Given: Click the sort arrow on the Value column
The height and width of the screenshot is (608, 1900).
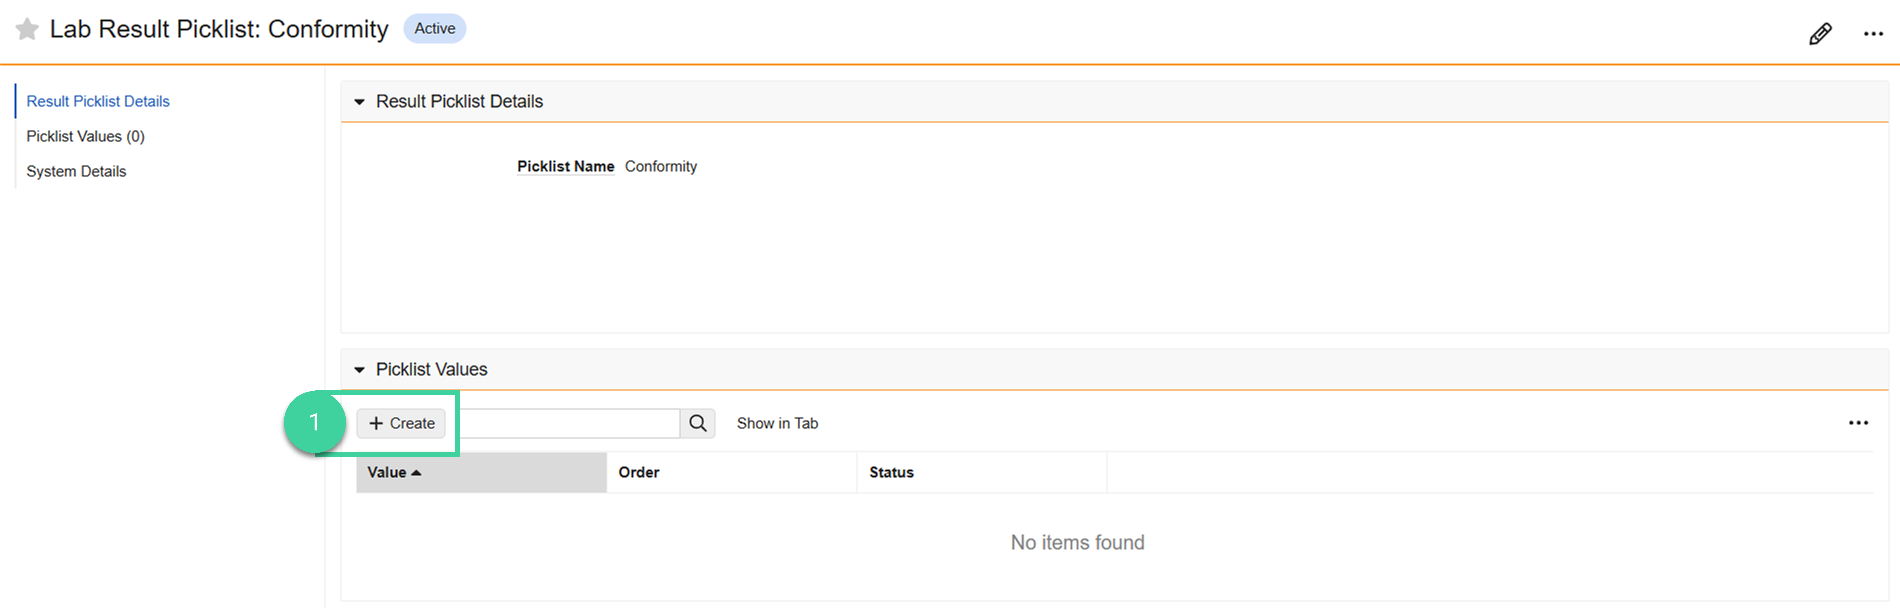Looking at the screenshot, I should coord(419,472).
